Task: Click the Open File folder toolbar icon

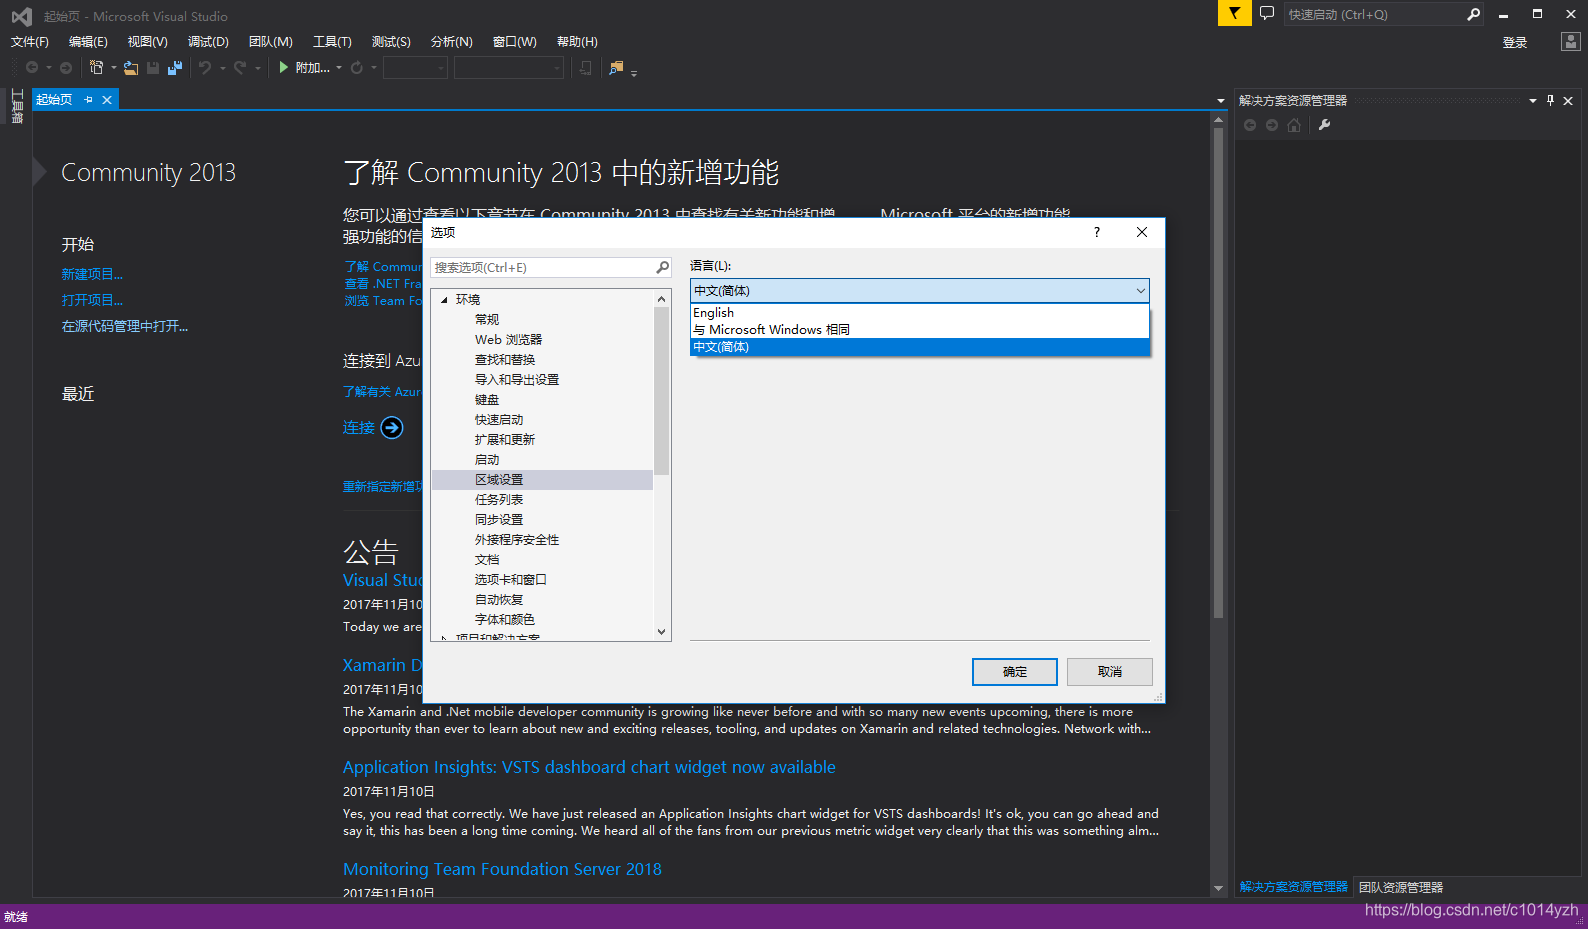Action: tap(131, 67)
